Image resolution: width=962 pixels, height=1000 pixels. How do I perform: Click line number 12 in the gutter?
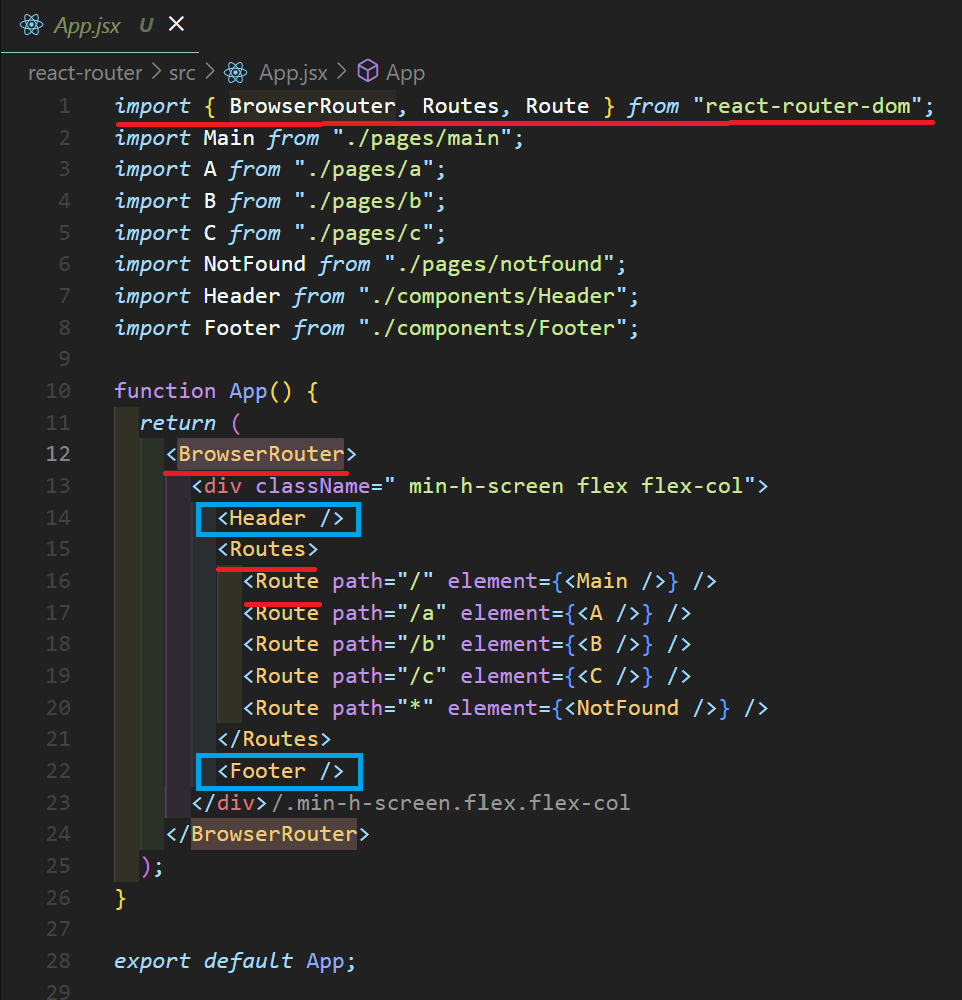pyautogui.click(x=58, y=454)
